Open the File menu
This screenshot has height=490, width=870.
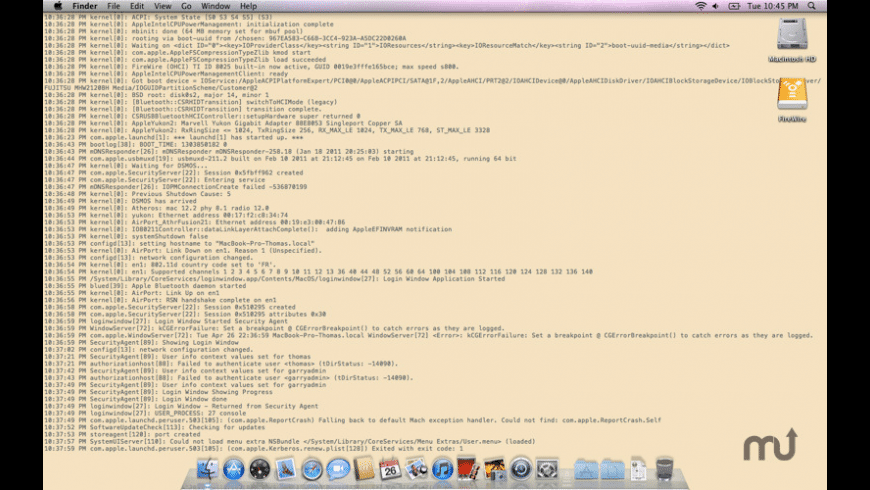114,6
